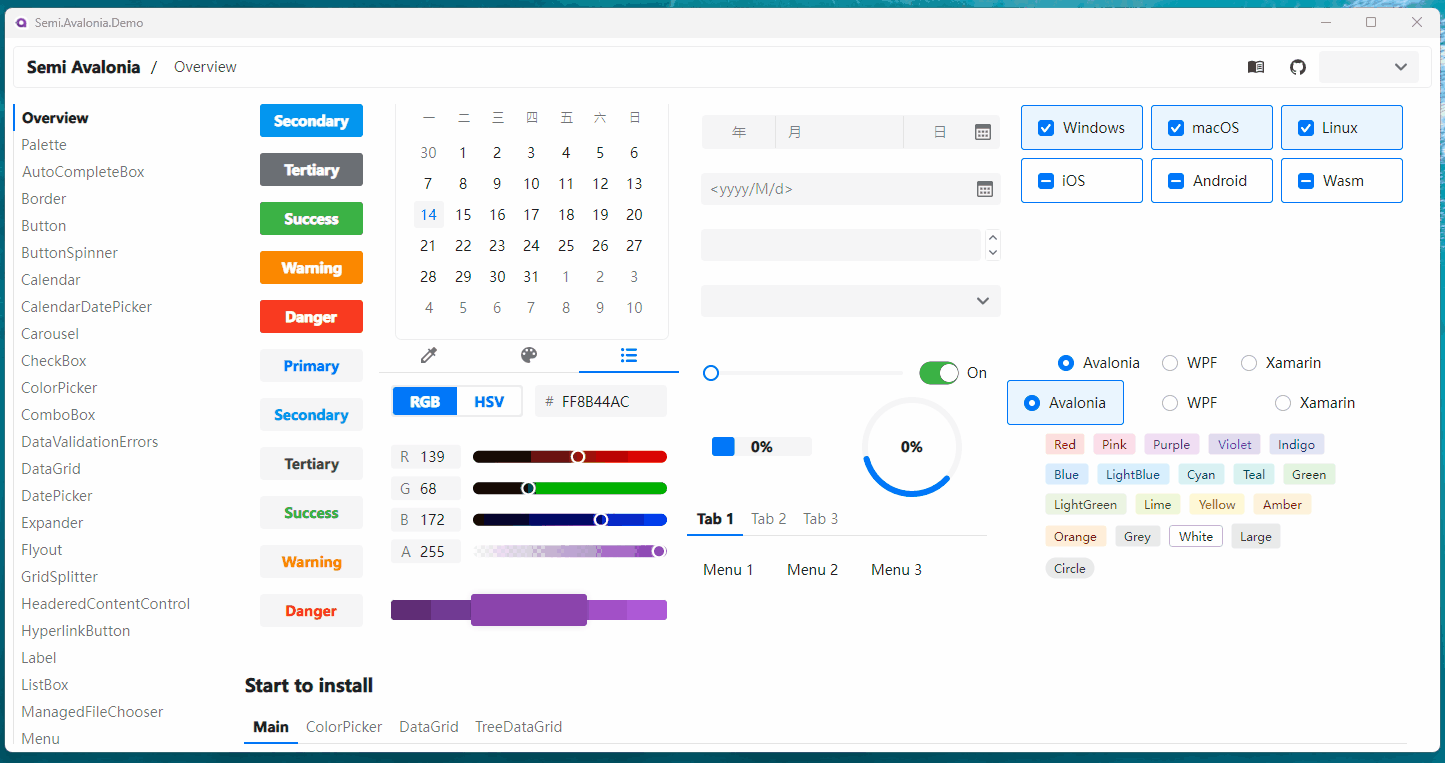Open the GitHub repository icon
Screen dimensions: 1445x763
click(1297, 67)
